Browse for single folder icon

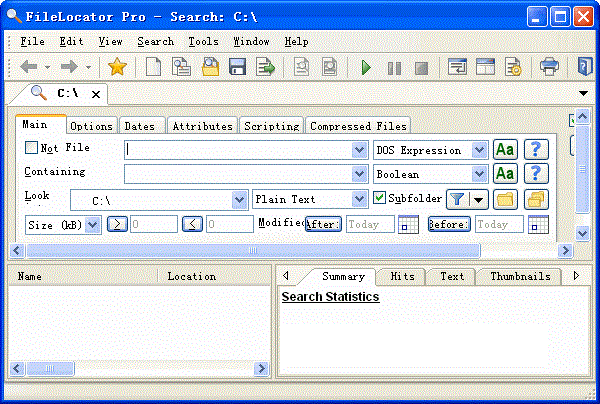505,199
